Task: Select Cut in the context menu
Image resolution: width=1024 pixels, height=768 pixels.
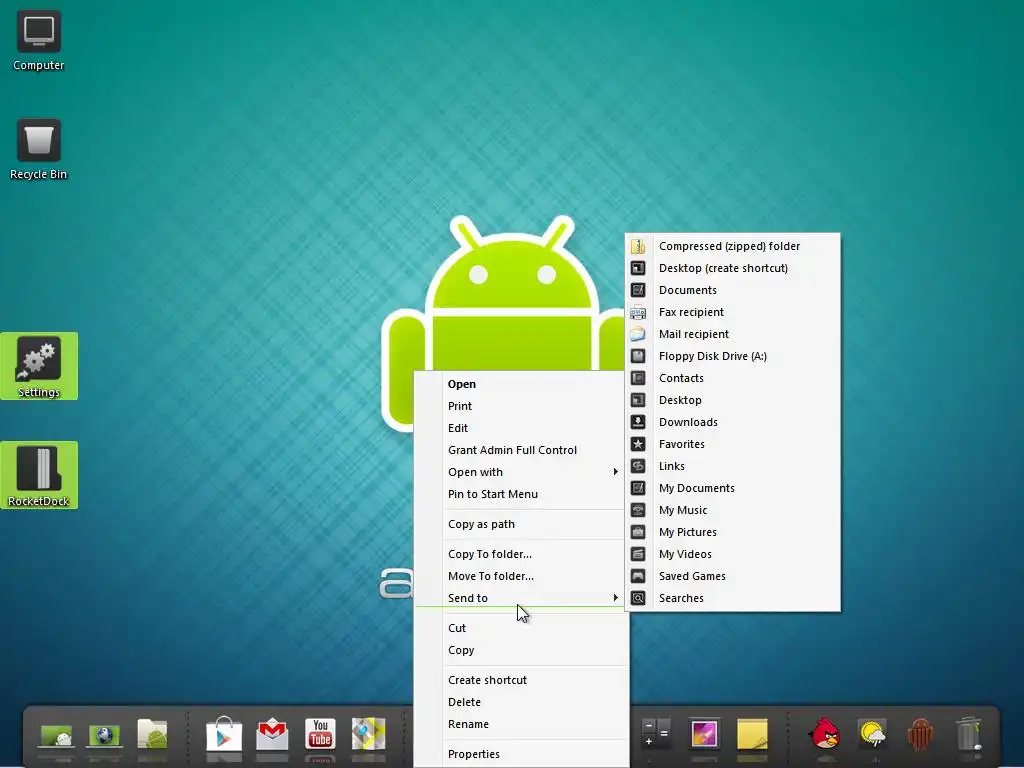Action: coord(521,628)
